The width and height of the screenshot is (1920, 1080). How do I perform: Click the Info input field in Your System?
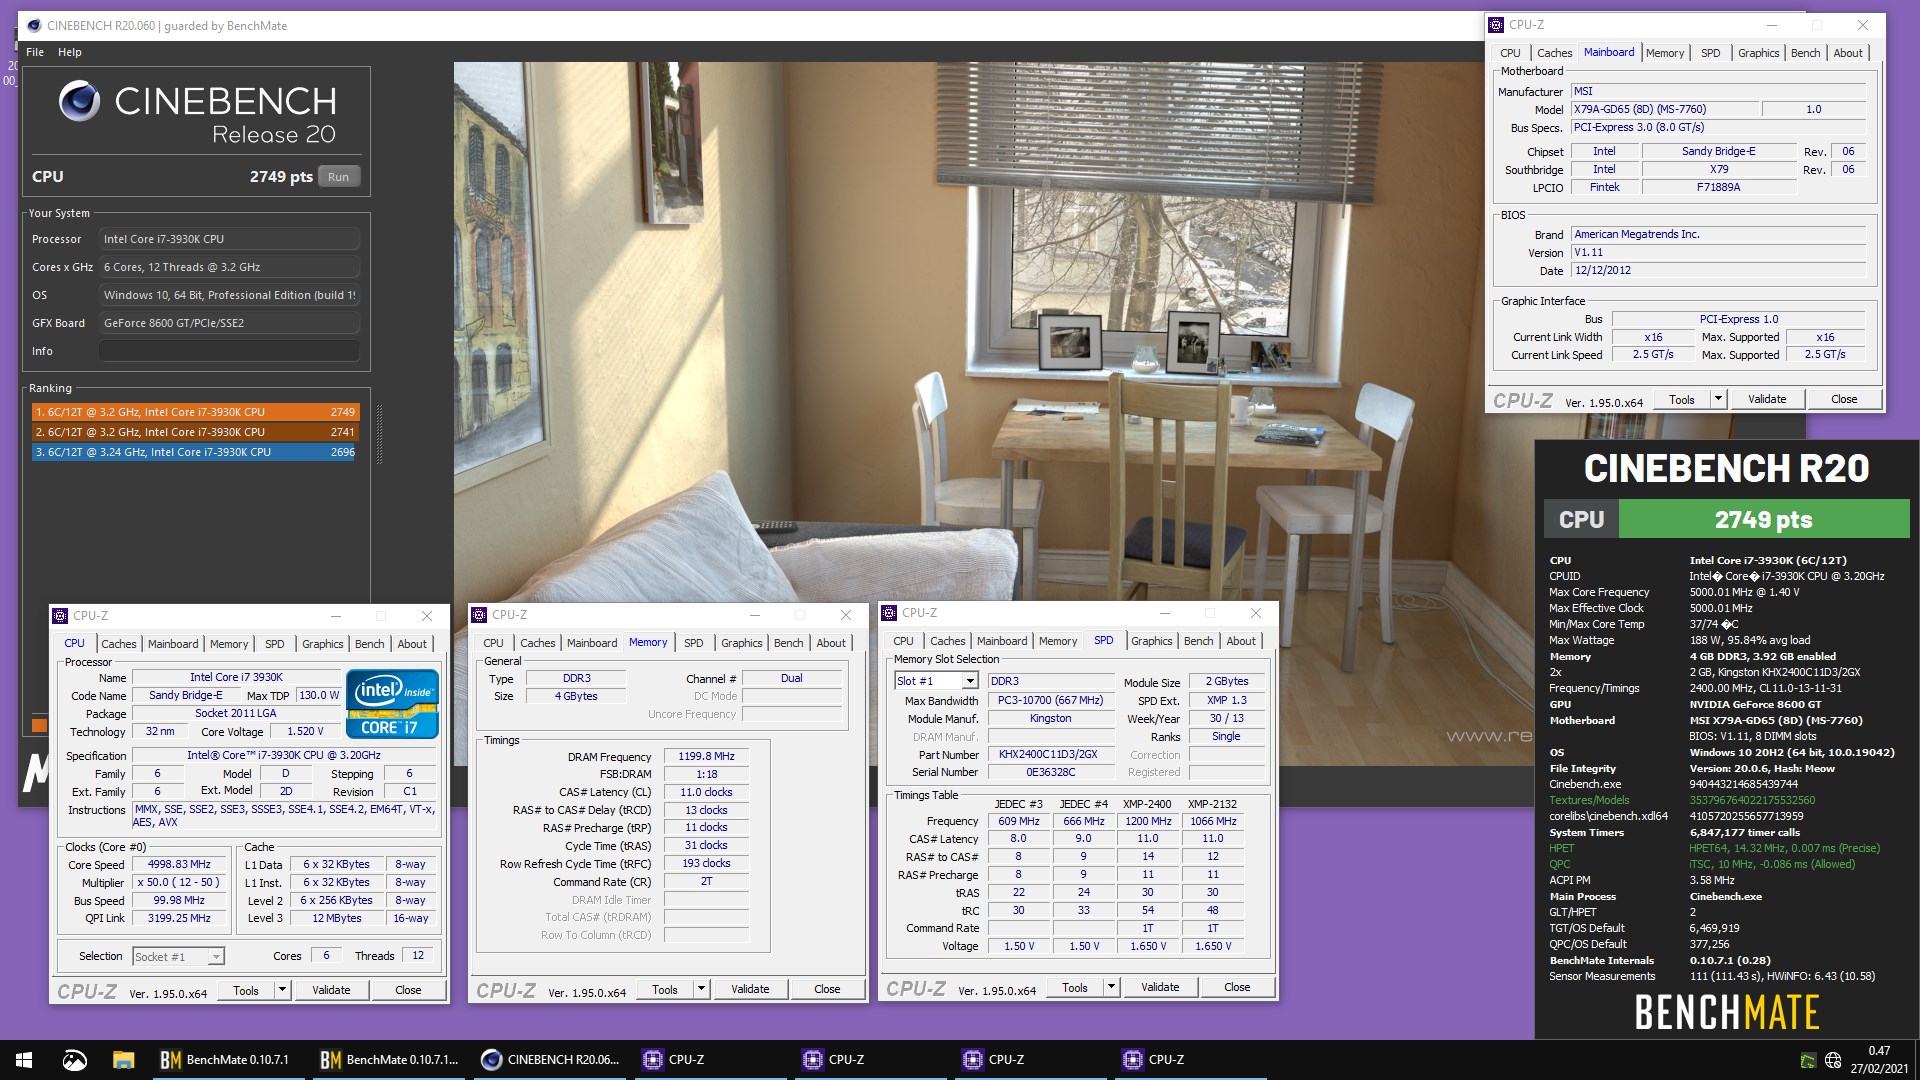pos(229,351)
